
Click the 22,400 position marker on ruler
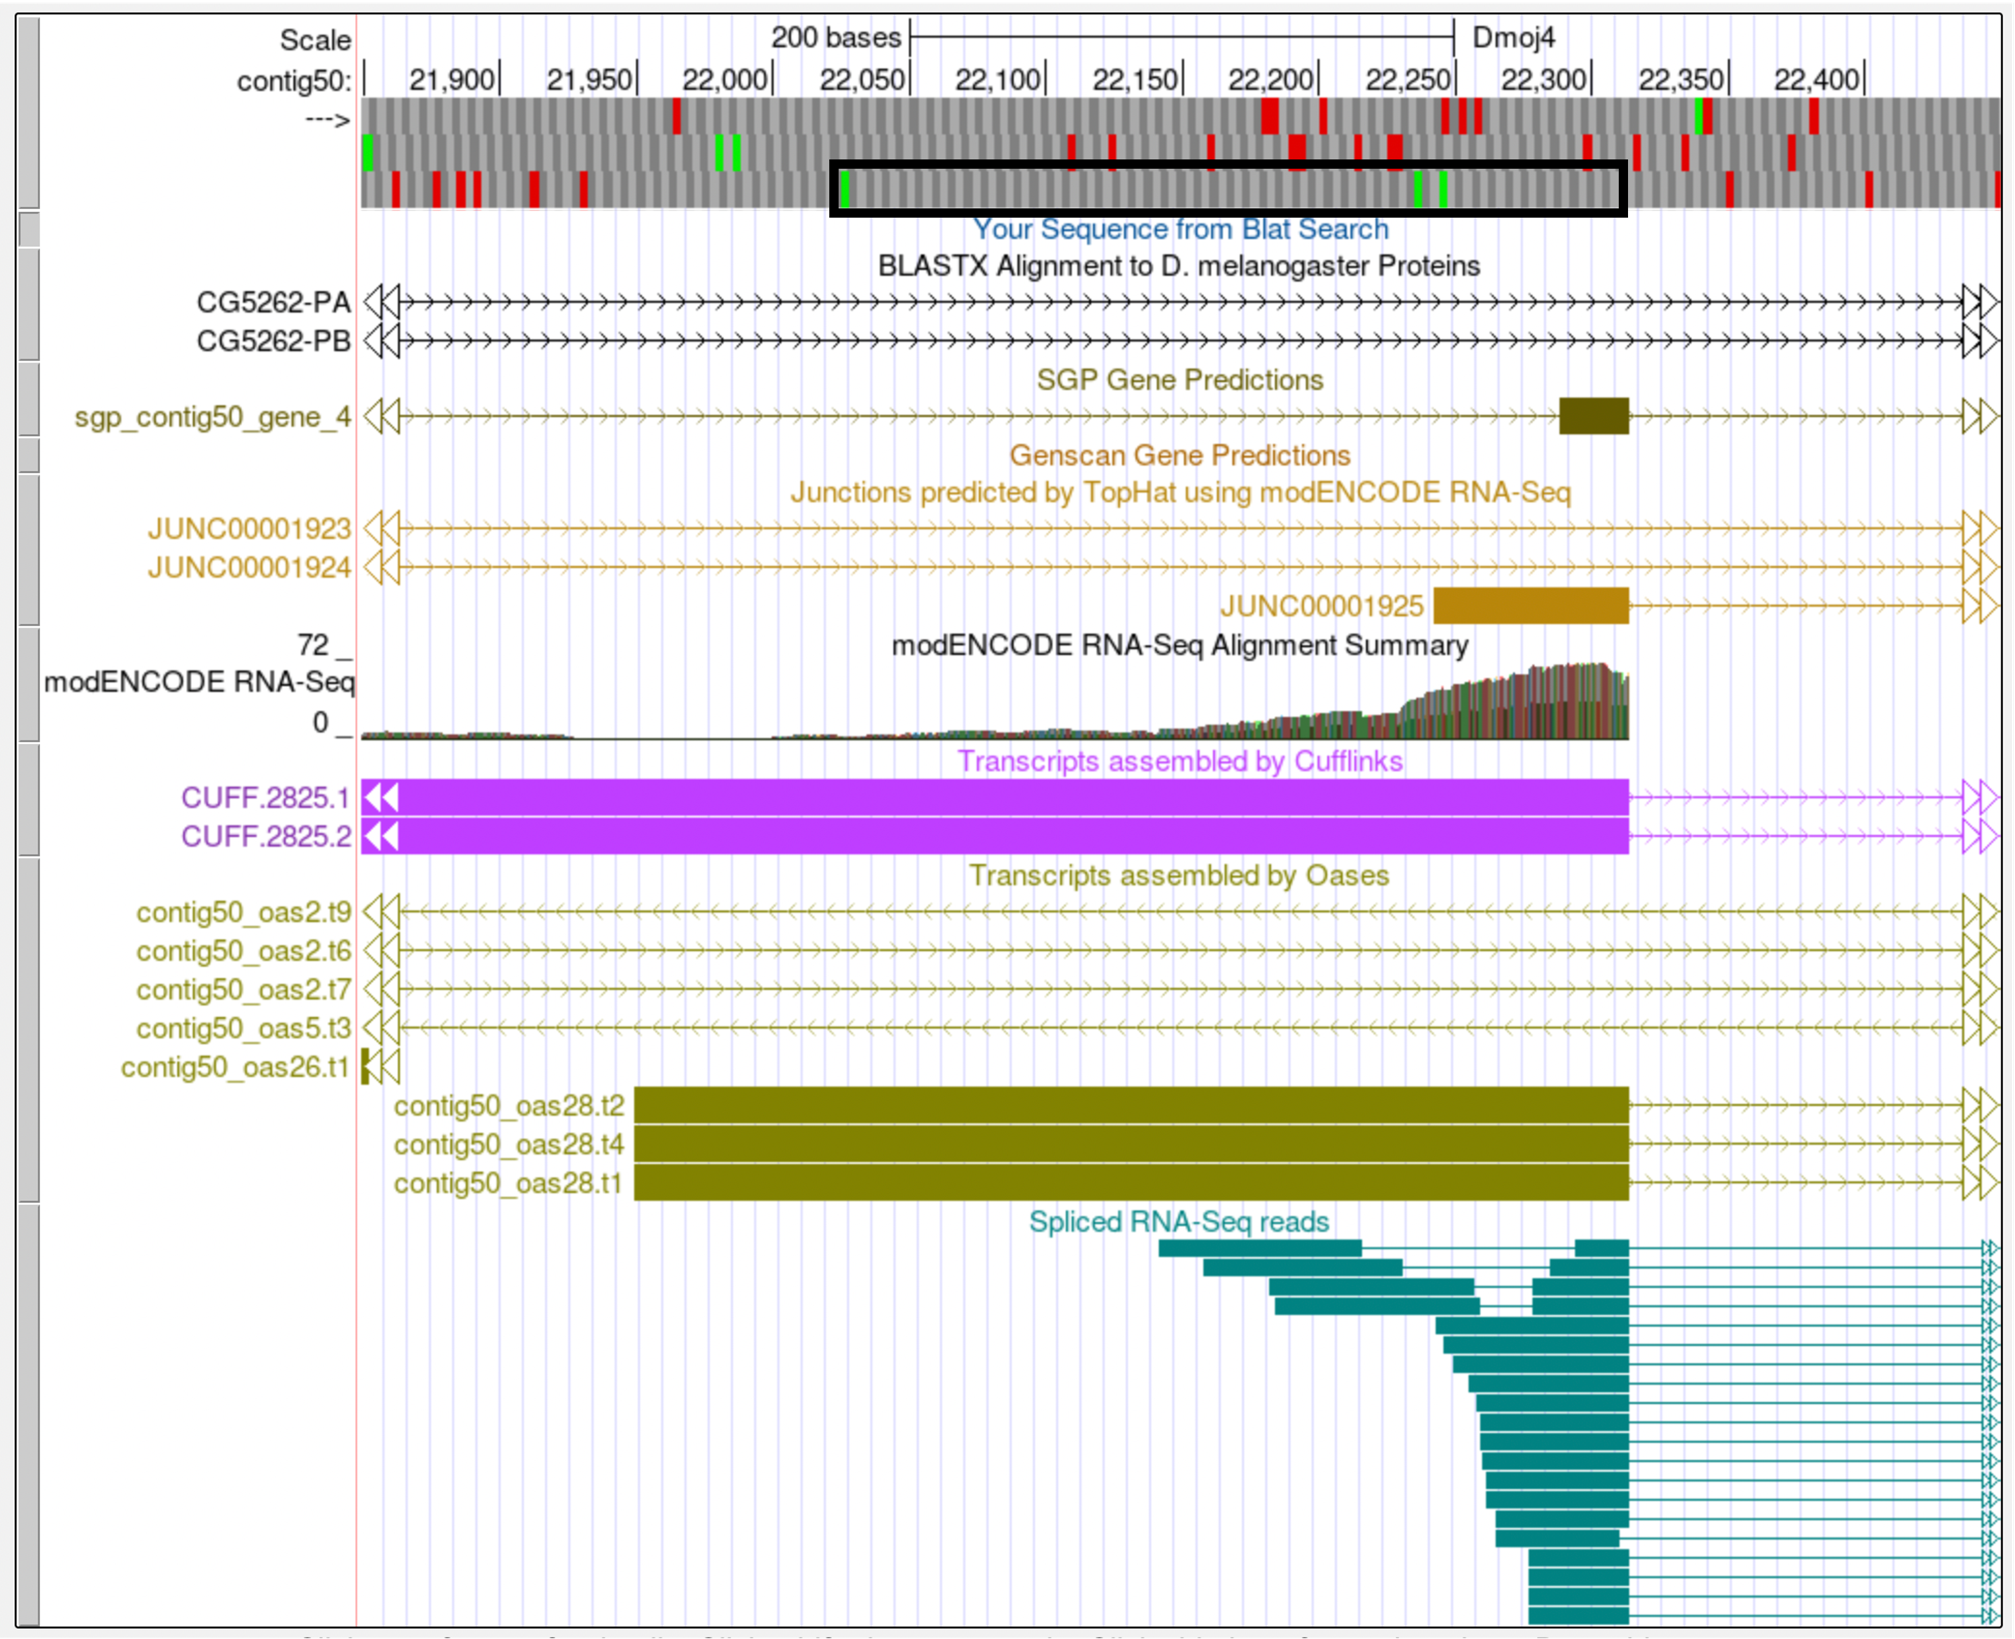(x=1817, y=79)
